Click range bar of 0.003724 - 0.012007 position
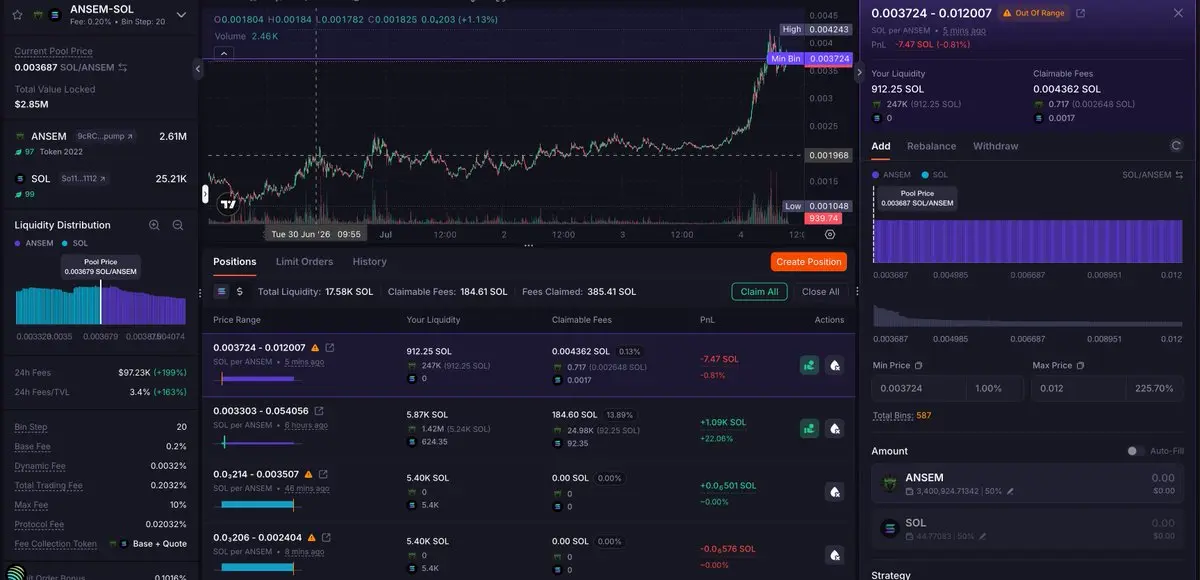1200x580 pixels. [x=259, y=378]
